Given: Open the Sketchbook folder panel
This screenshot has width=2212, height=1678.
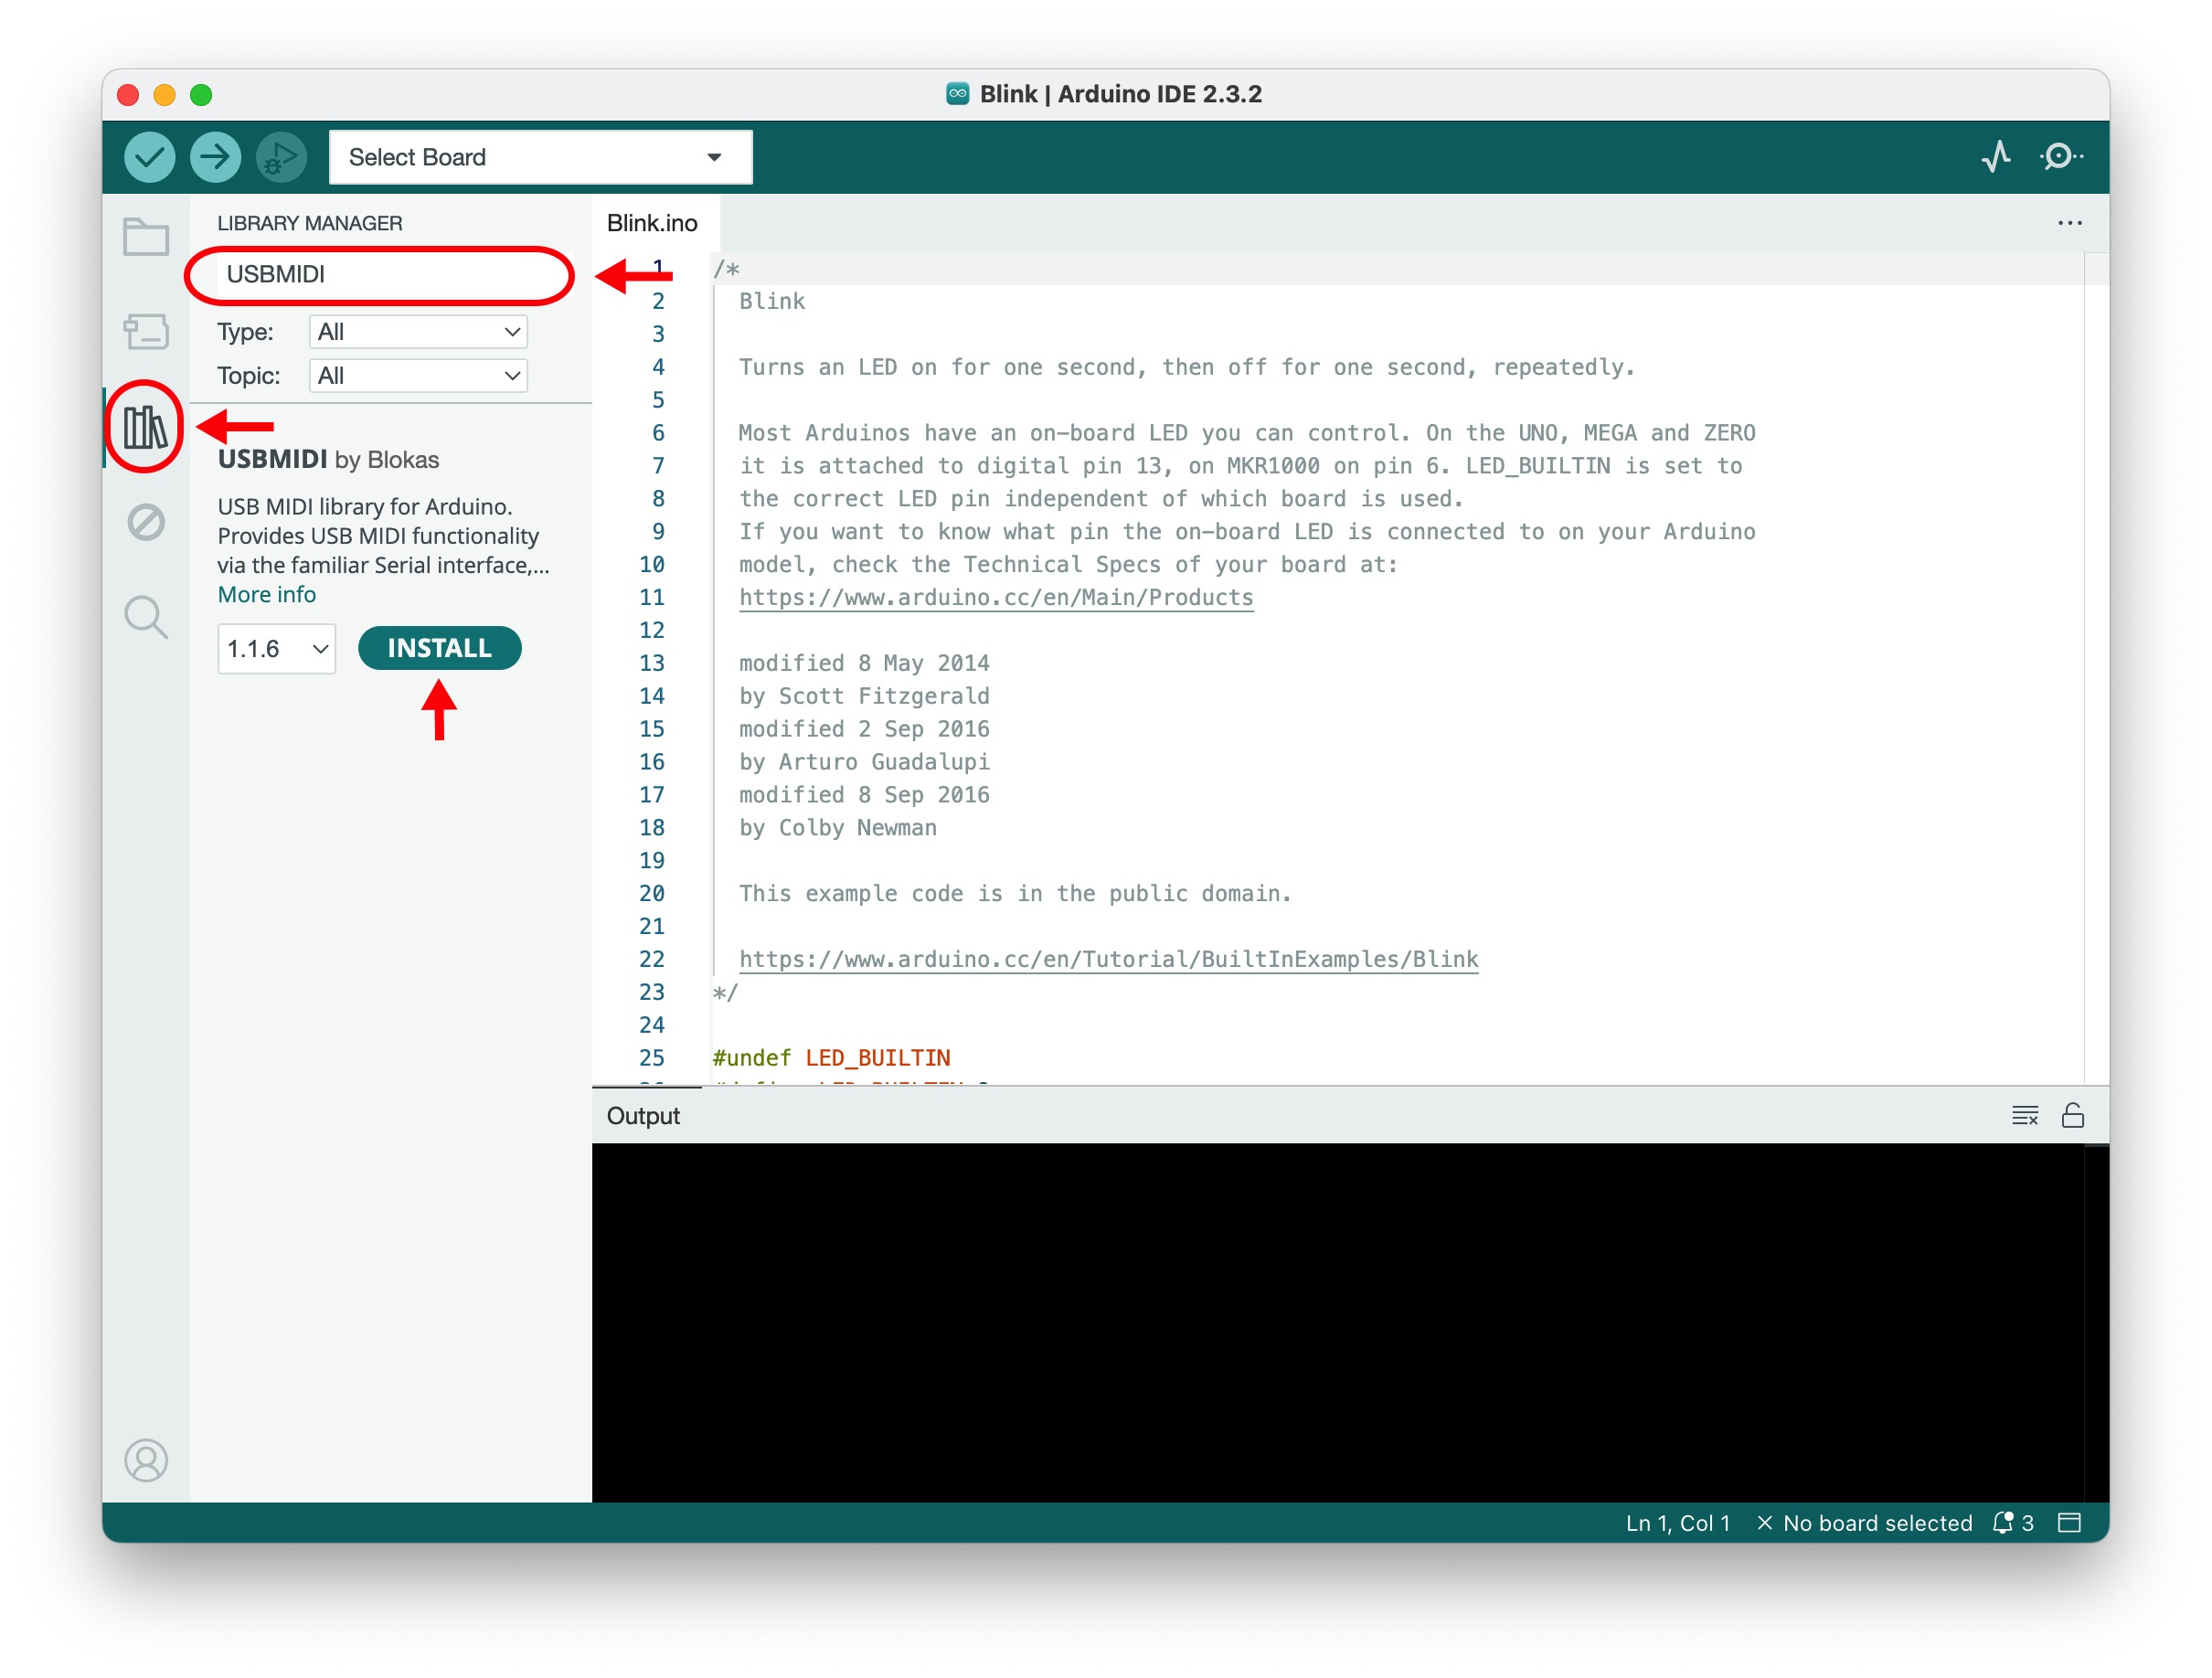Looking at the screenshot, I should pos(146,237).
